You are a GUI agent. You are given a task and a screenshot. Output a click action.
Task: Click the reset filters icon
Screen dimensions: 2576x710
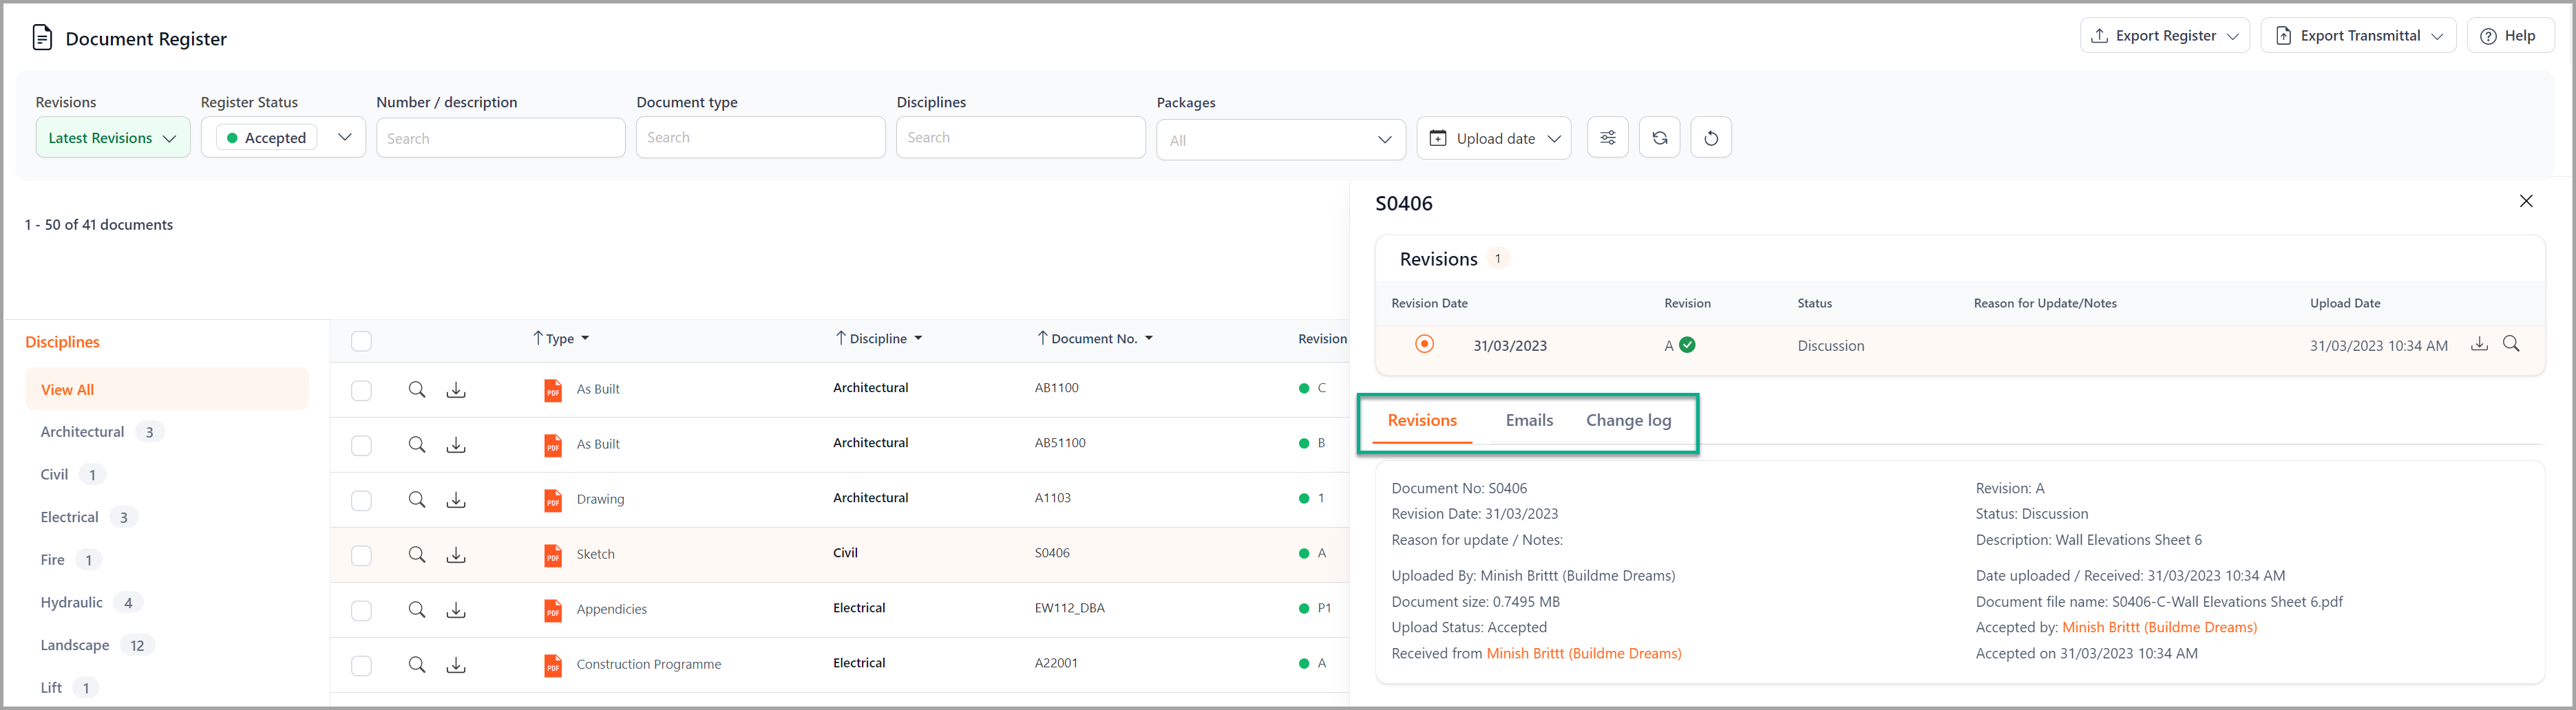coord(1711,137)
